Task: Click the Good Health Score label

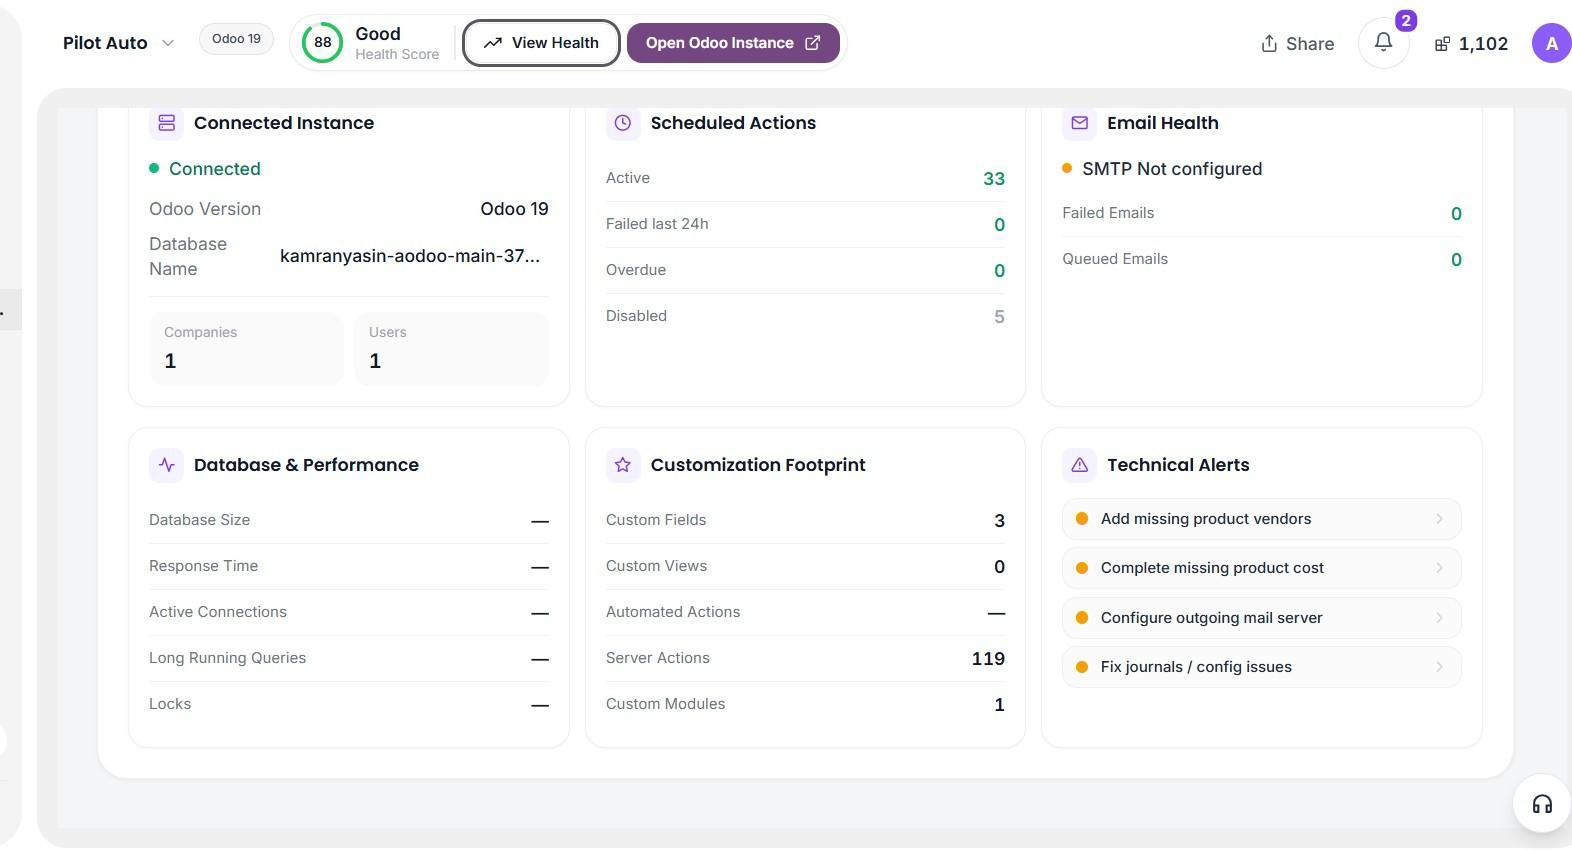Action: pos(397,43)
